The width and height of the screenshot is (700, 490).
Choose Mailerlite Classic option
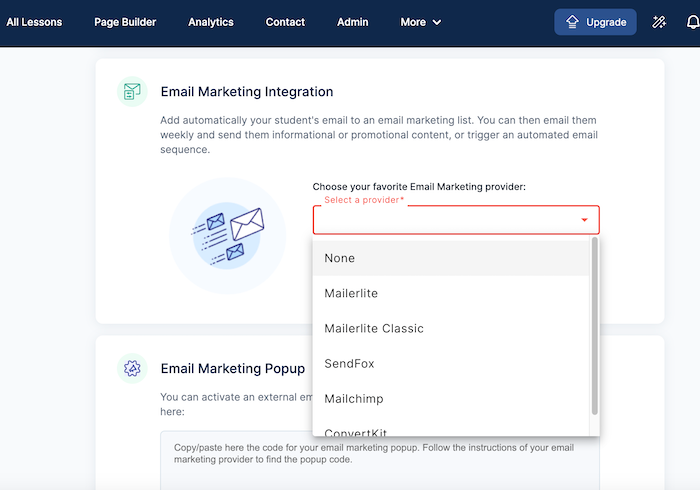pos(451,328)
